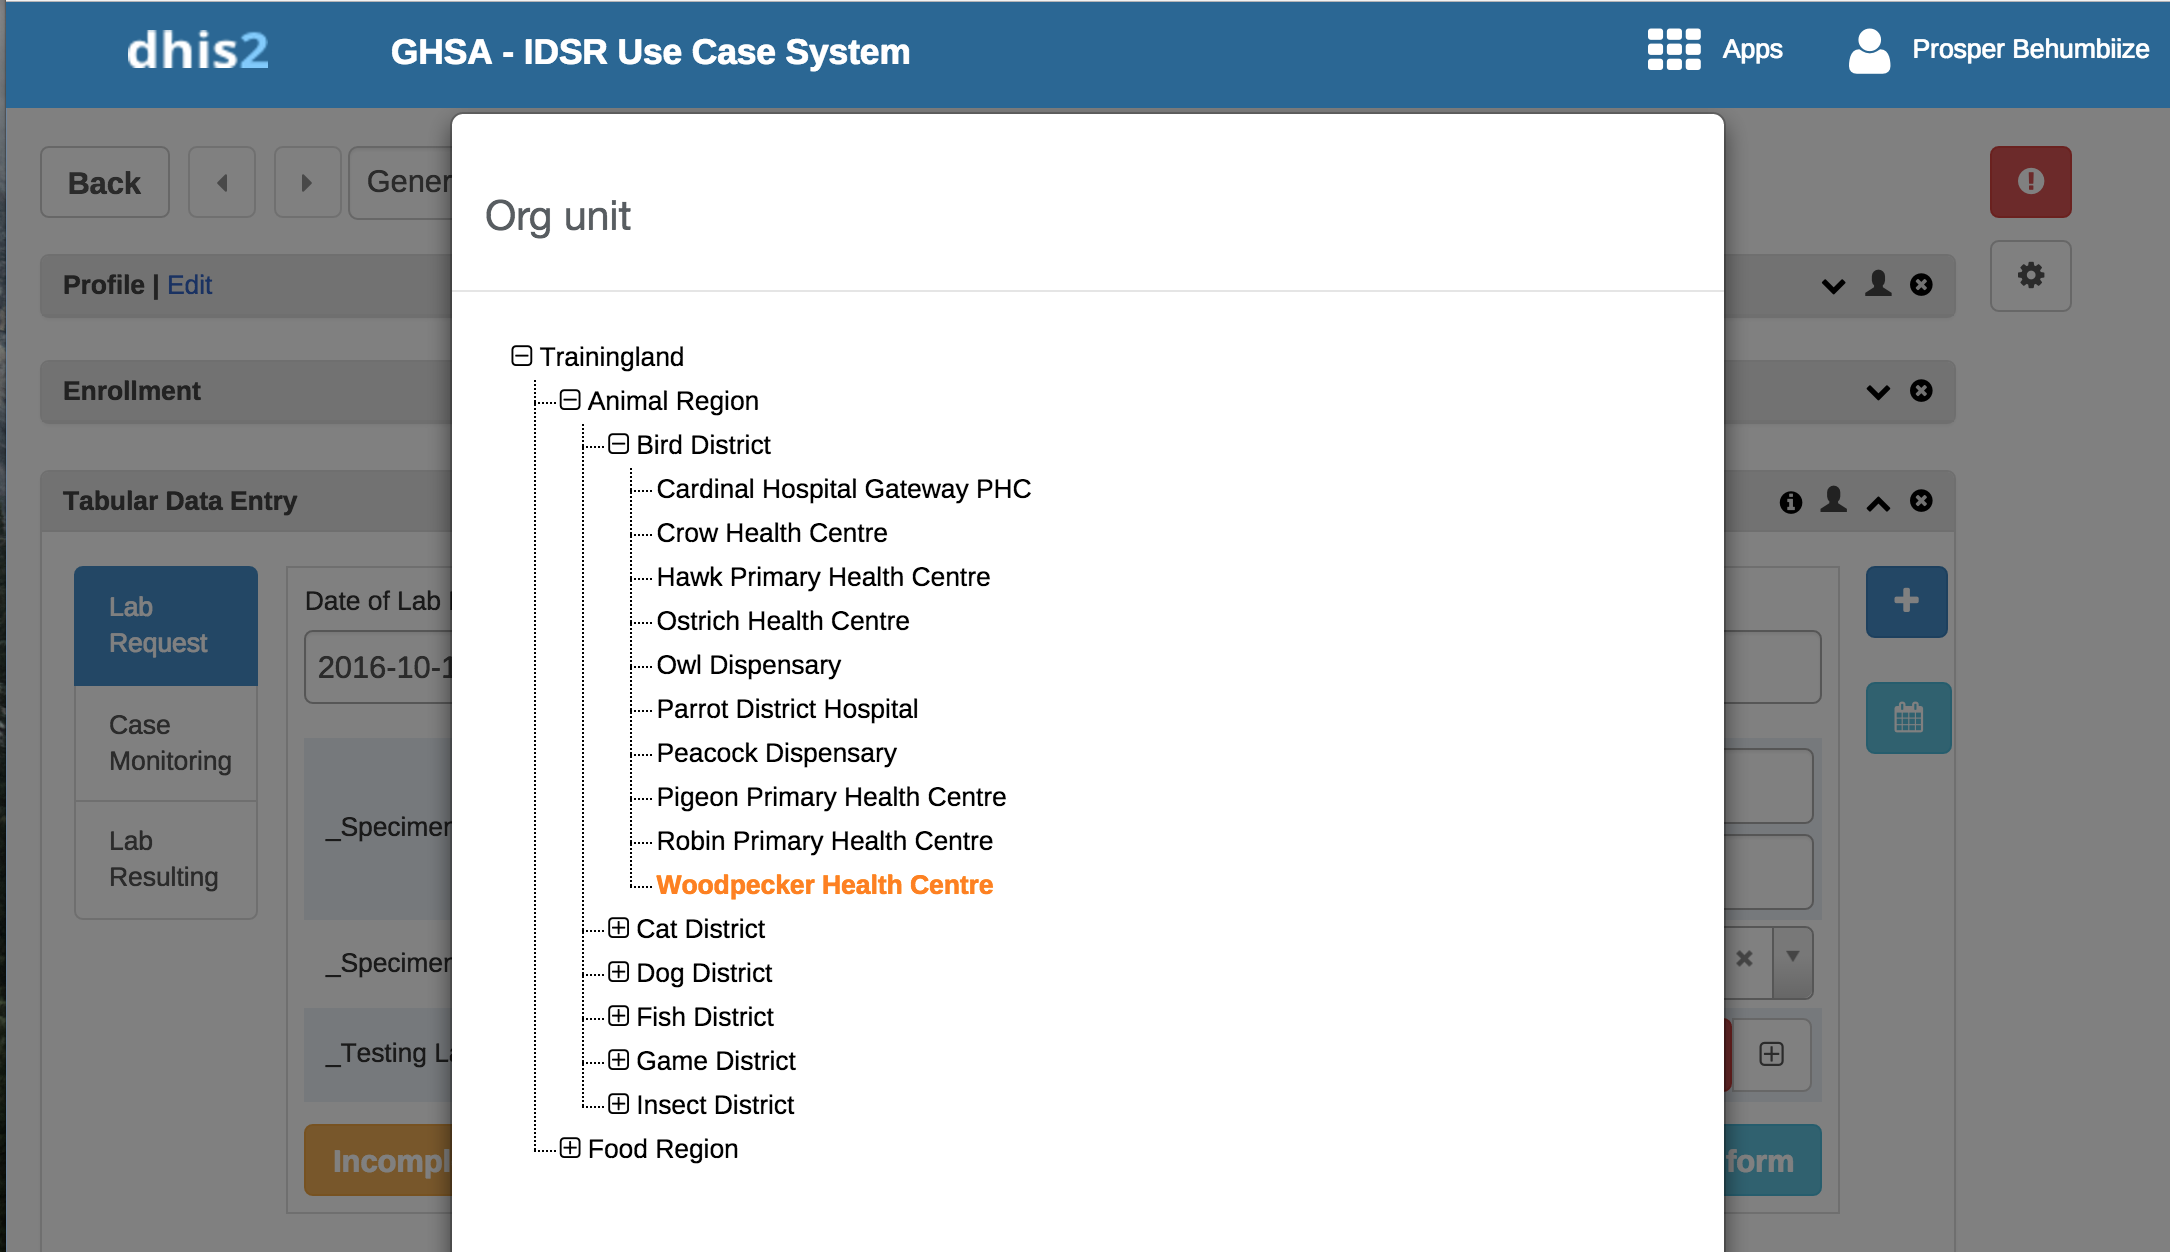Image resolution: width=2170 pixels, height=1252 pixels.
Task: Collapse the Bird District node
Action: point(619,444)
